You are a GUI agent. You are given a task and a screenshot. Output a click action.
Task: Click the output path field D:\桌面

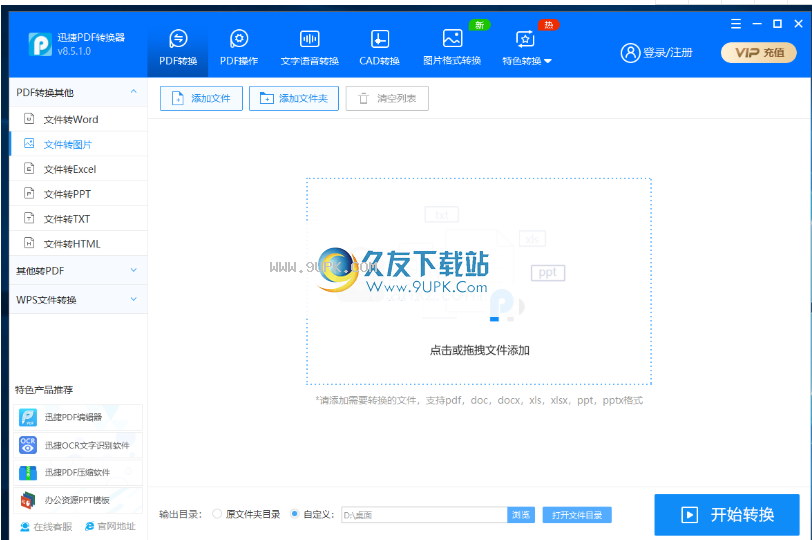424,515
